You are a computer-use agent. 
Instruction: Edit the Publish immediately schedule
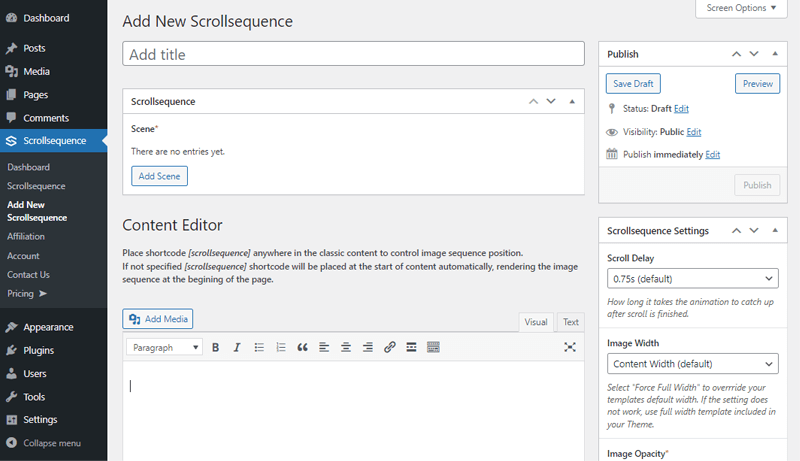click(x=713, y=155)
